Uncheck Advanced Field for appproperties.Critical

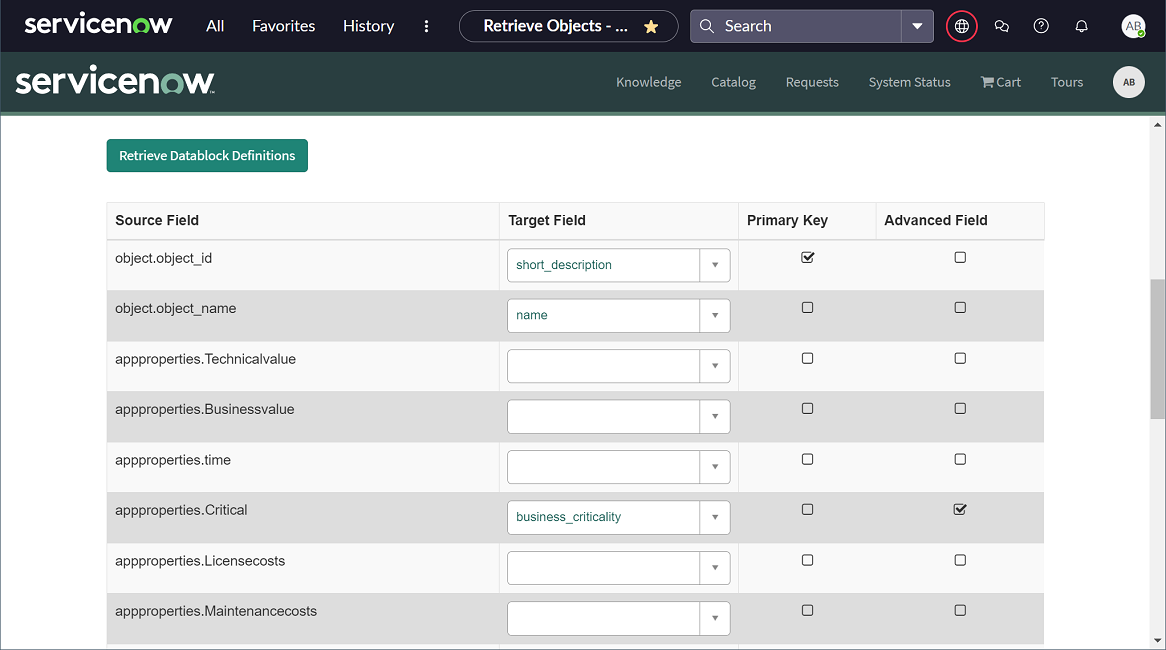[x=960, y=509]
